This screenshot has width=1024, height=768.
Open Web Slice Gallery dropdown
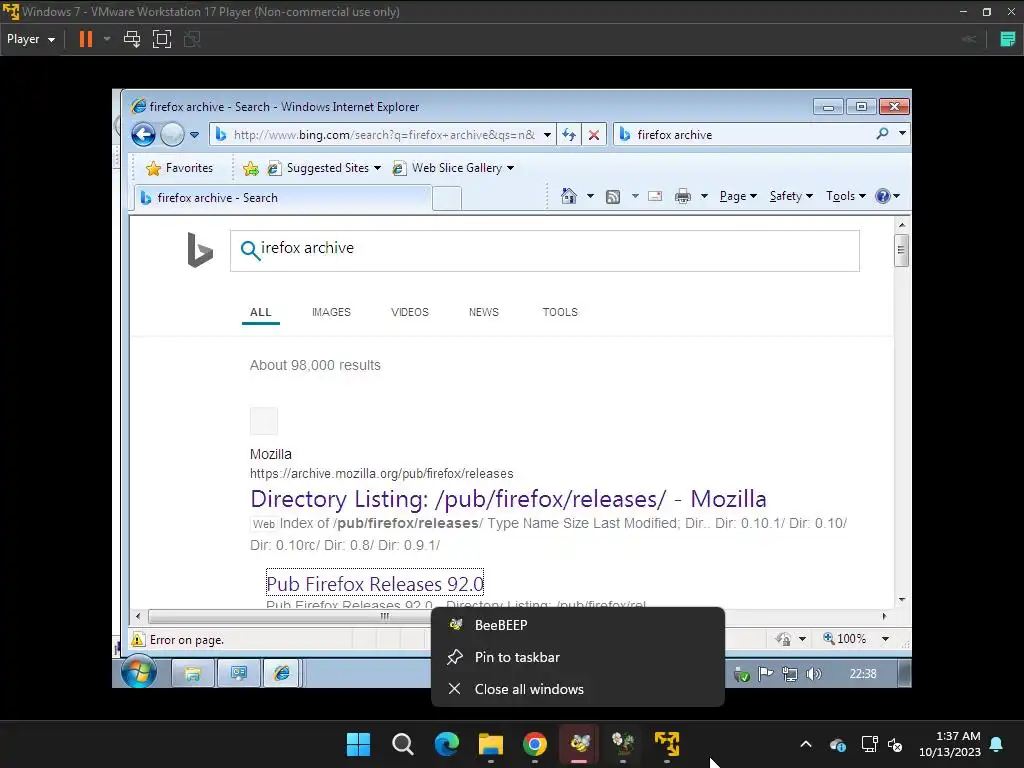pyautogui.click(x=453, y=168)
